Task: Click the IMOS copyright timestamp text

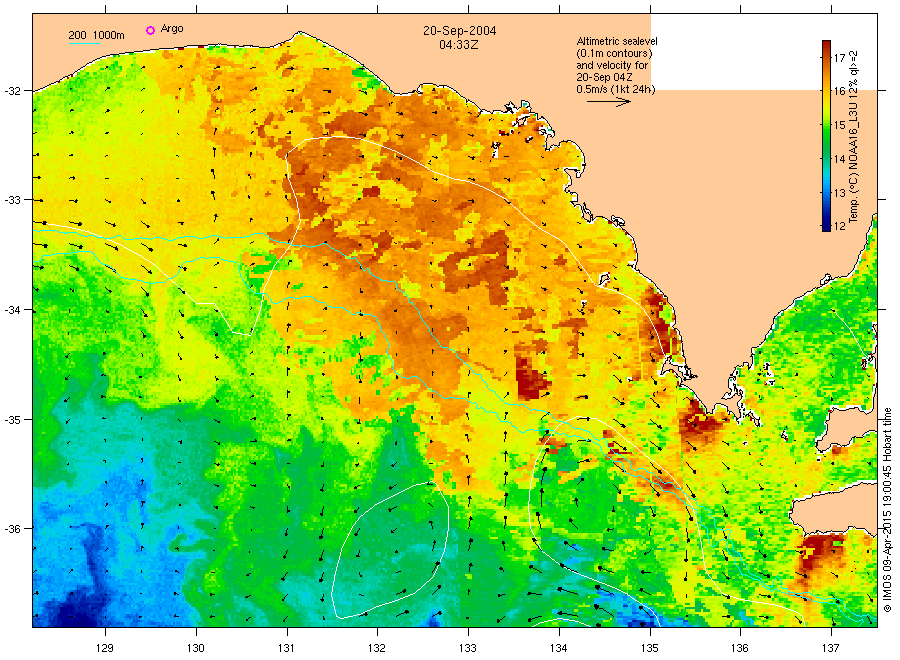Action: point(887,510)
